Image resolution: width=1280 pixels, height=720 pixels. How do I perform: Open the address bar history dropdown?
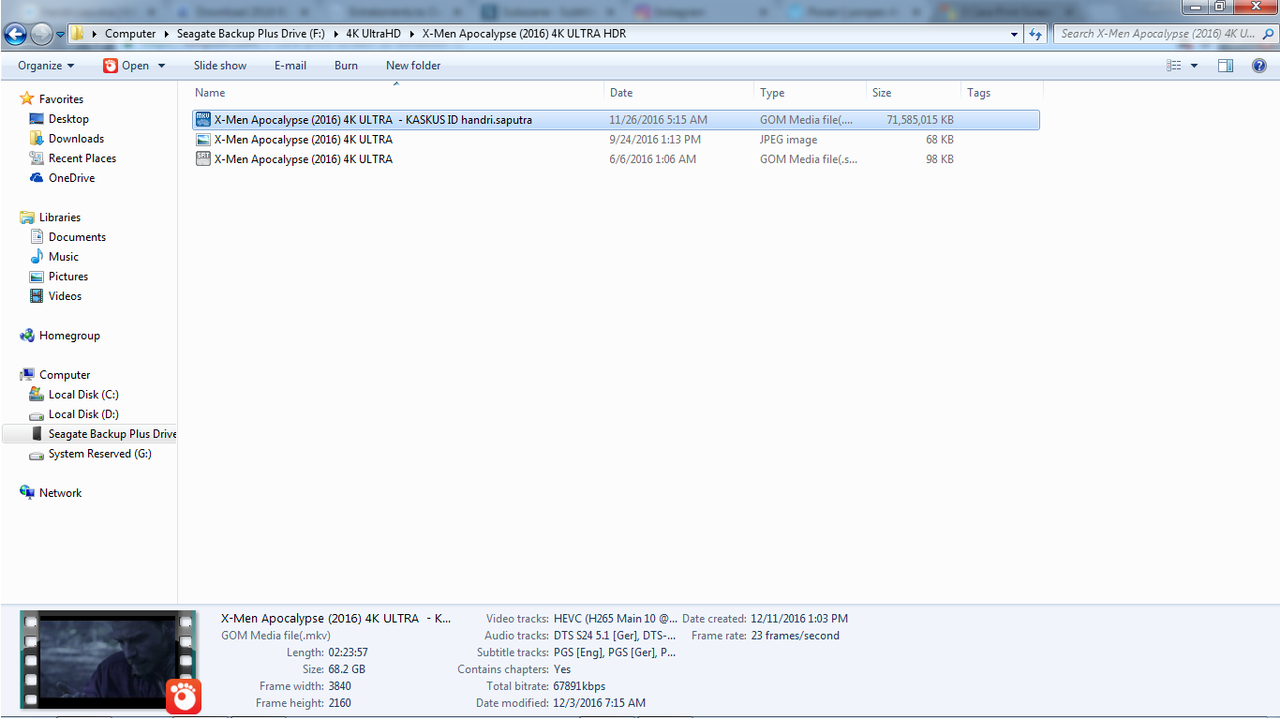(1015, 33)
